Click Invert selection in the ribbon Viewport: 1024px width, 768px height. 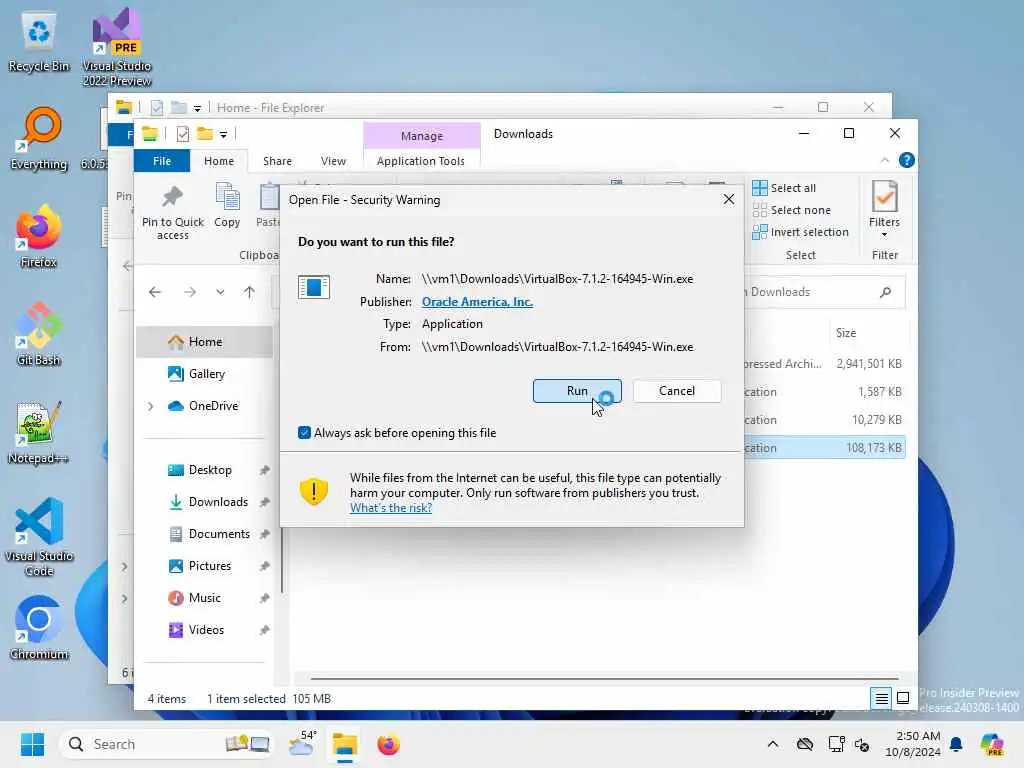coord(801,232)
